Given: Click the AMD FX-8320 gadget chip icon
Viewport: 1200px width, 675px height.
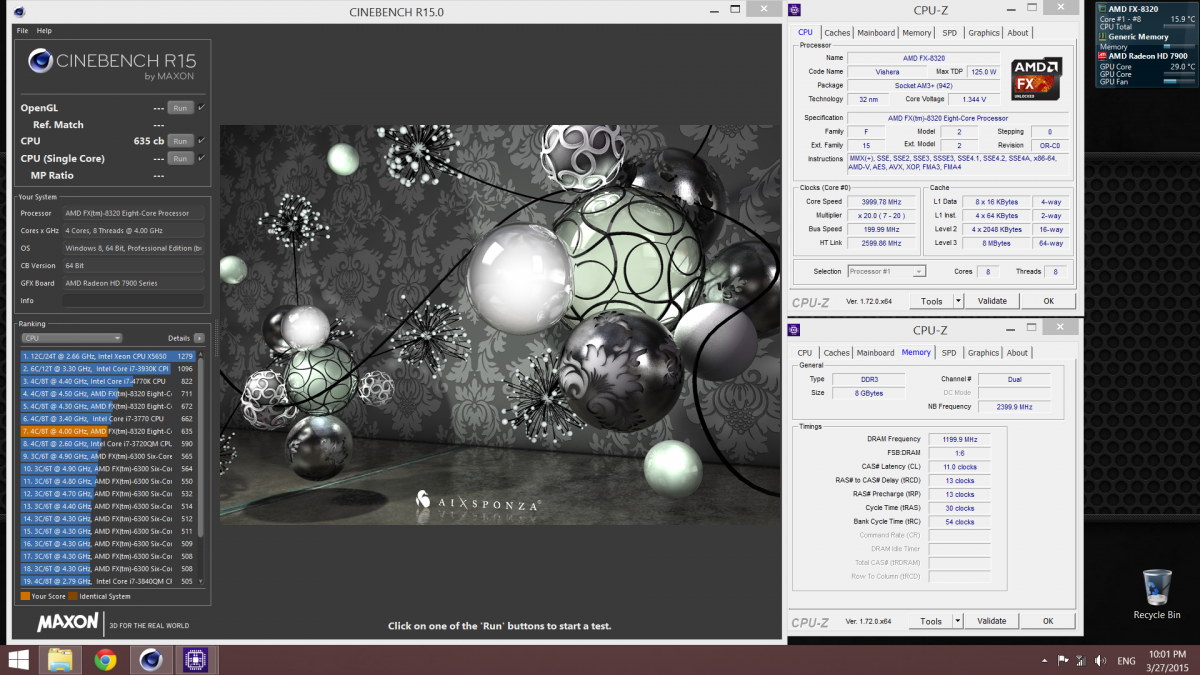Looking at the screenshot, I should click(x=1103, y=8).
